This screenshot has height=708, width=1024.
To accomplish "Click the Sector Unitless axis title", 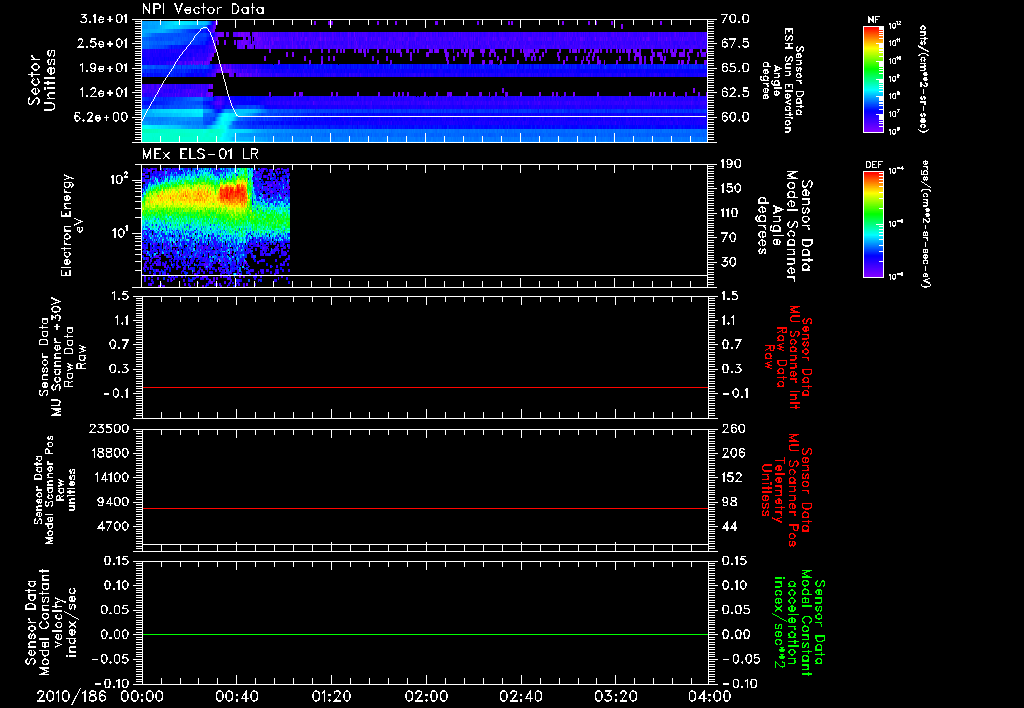I will pyautogui.click(x=42, y=80).
